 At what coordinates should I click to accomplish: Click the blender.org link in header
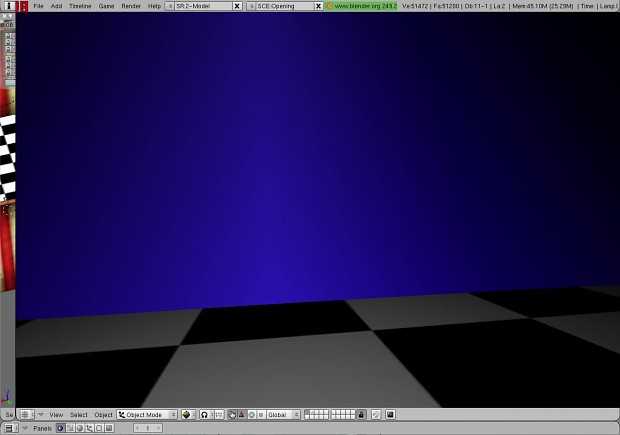click(362, 6)
